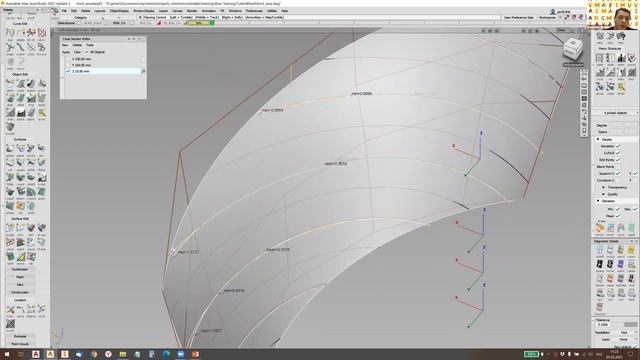Click the ViewCube in the viewport

(573, 50)
